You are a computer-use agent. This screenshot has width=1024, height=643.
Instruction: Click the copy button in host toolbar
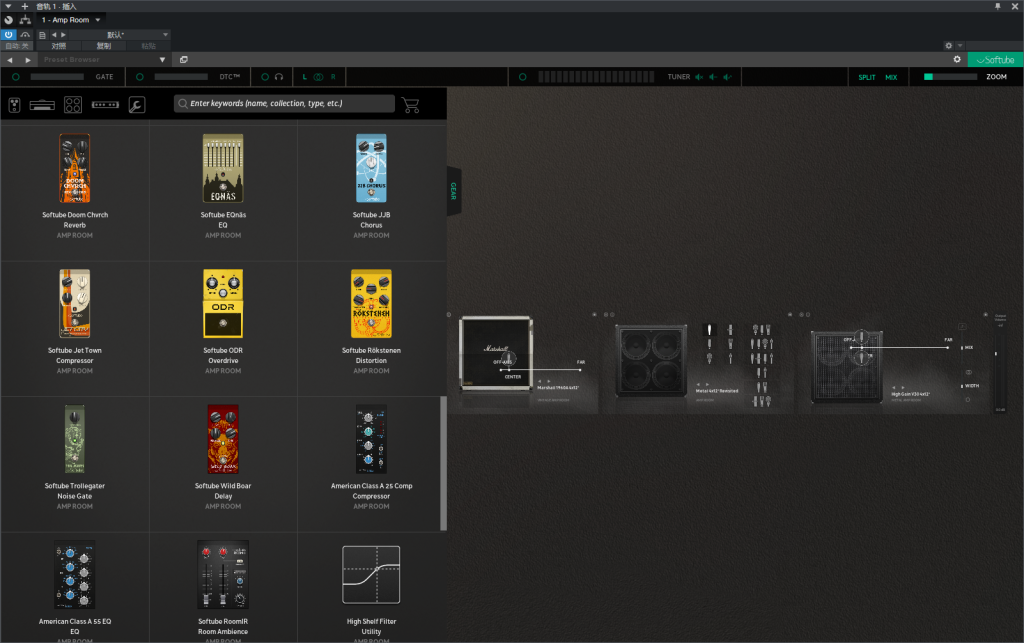[104, 46]
